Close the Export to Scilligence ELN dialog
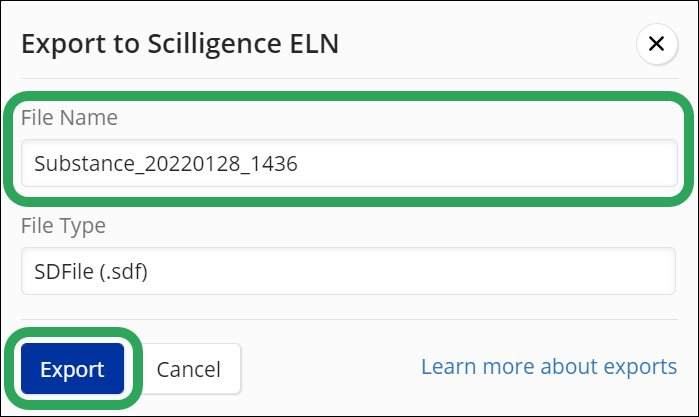 pyautogui.click(x=656, y=45)
